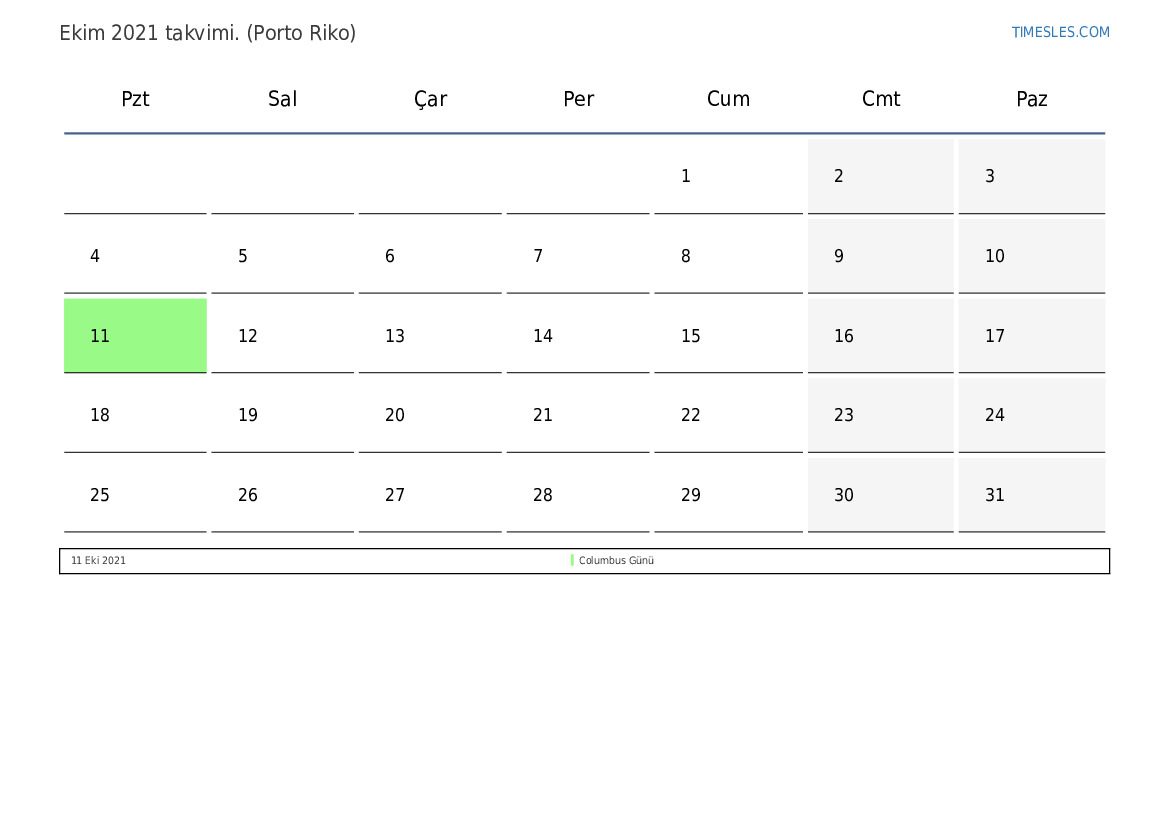
Task: Select date 25 cell
Action: click(x=135, y=494)
